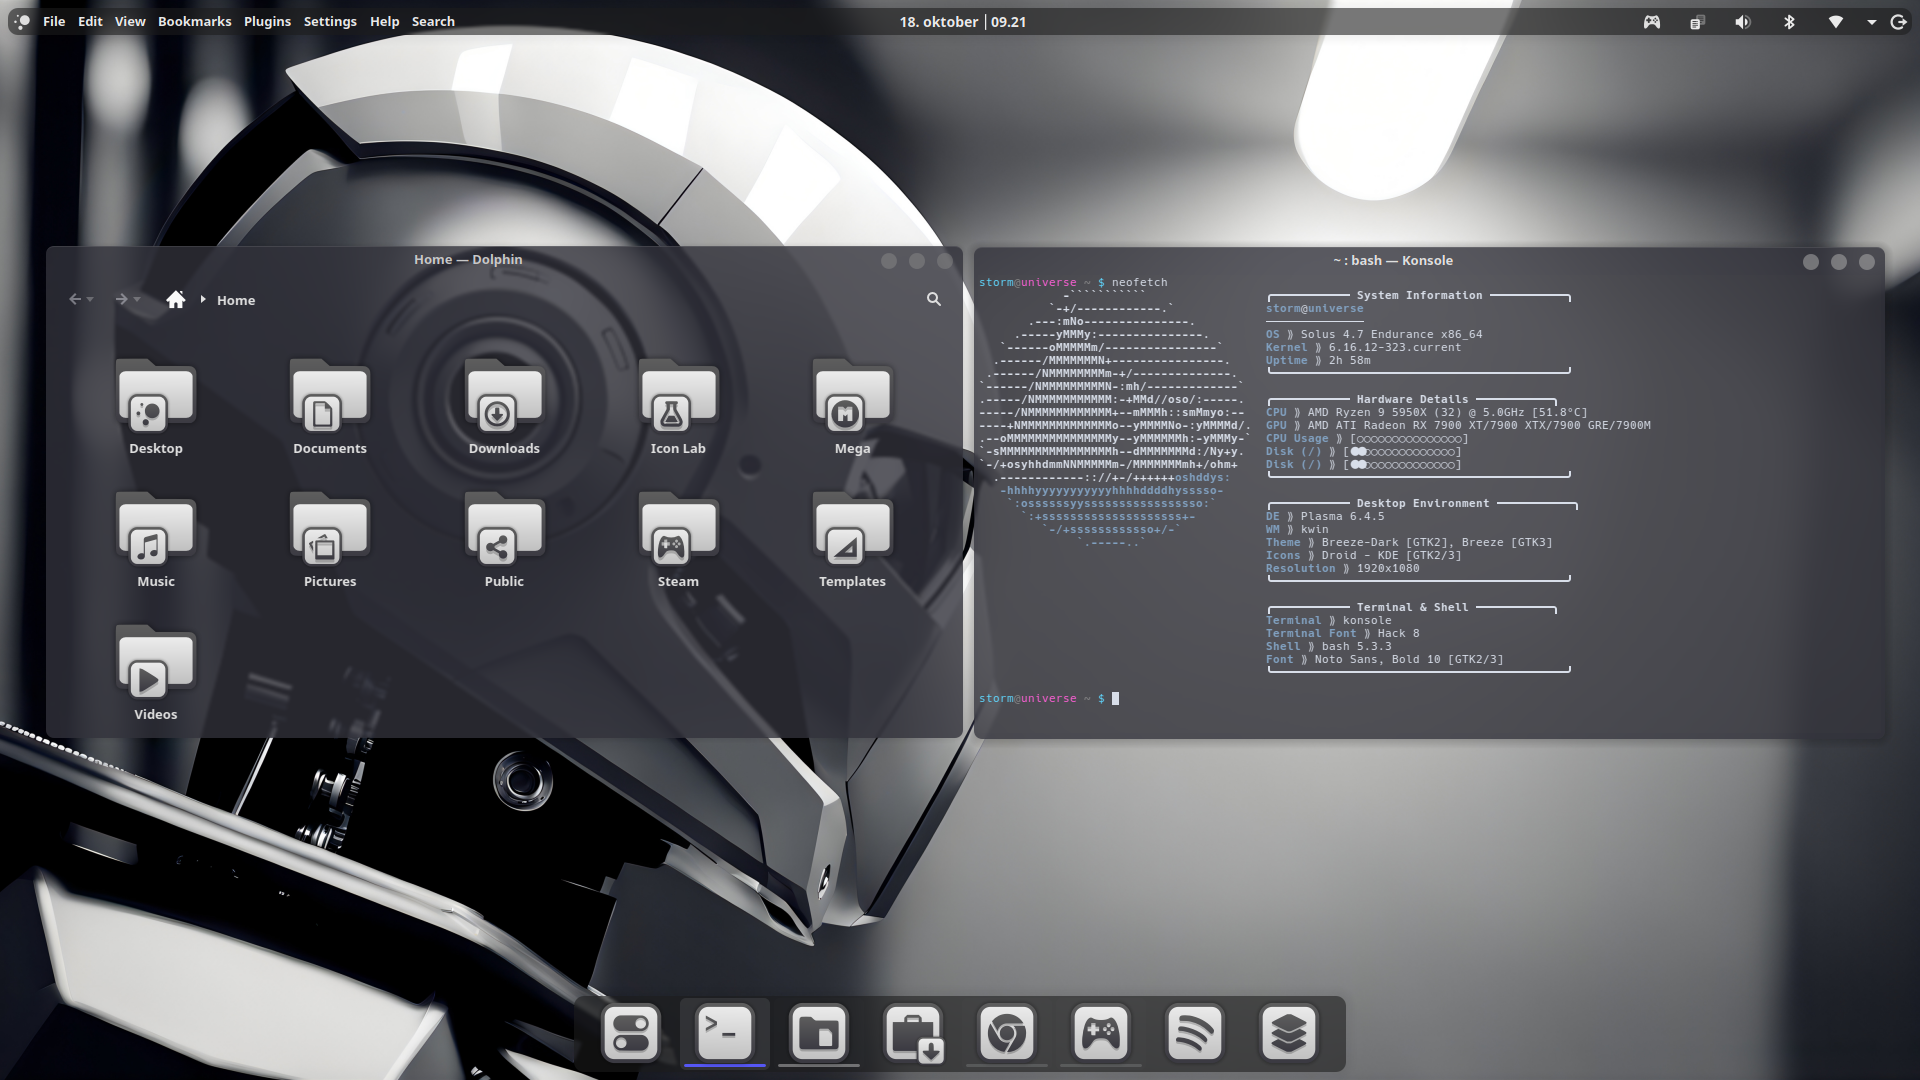Screen dimensions: 1920x1080
Task: Open the Konsole terminal from the dock
Action: coord(724,1032)
